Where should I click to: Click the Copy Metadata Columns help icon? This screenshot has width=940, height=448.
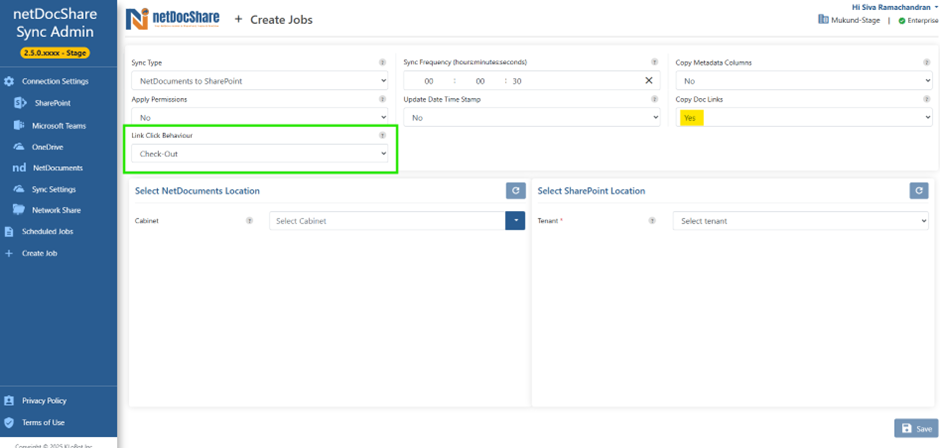tap(927, 62)
